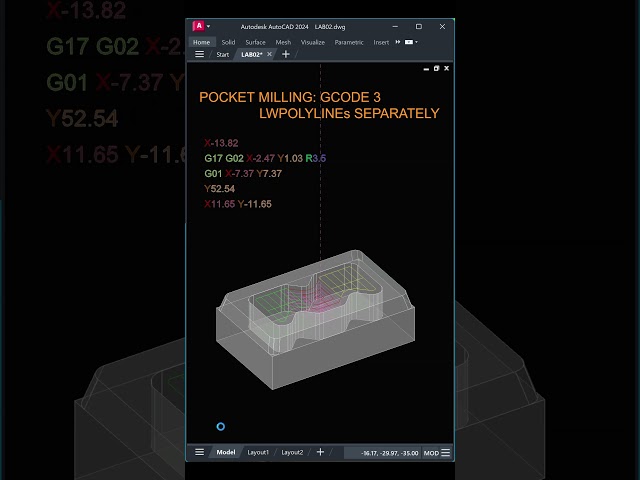Open the Surface ribbon tab
The height and width of the screenshot is (480, 640).
pyautogui.click(x=256, y=42)
